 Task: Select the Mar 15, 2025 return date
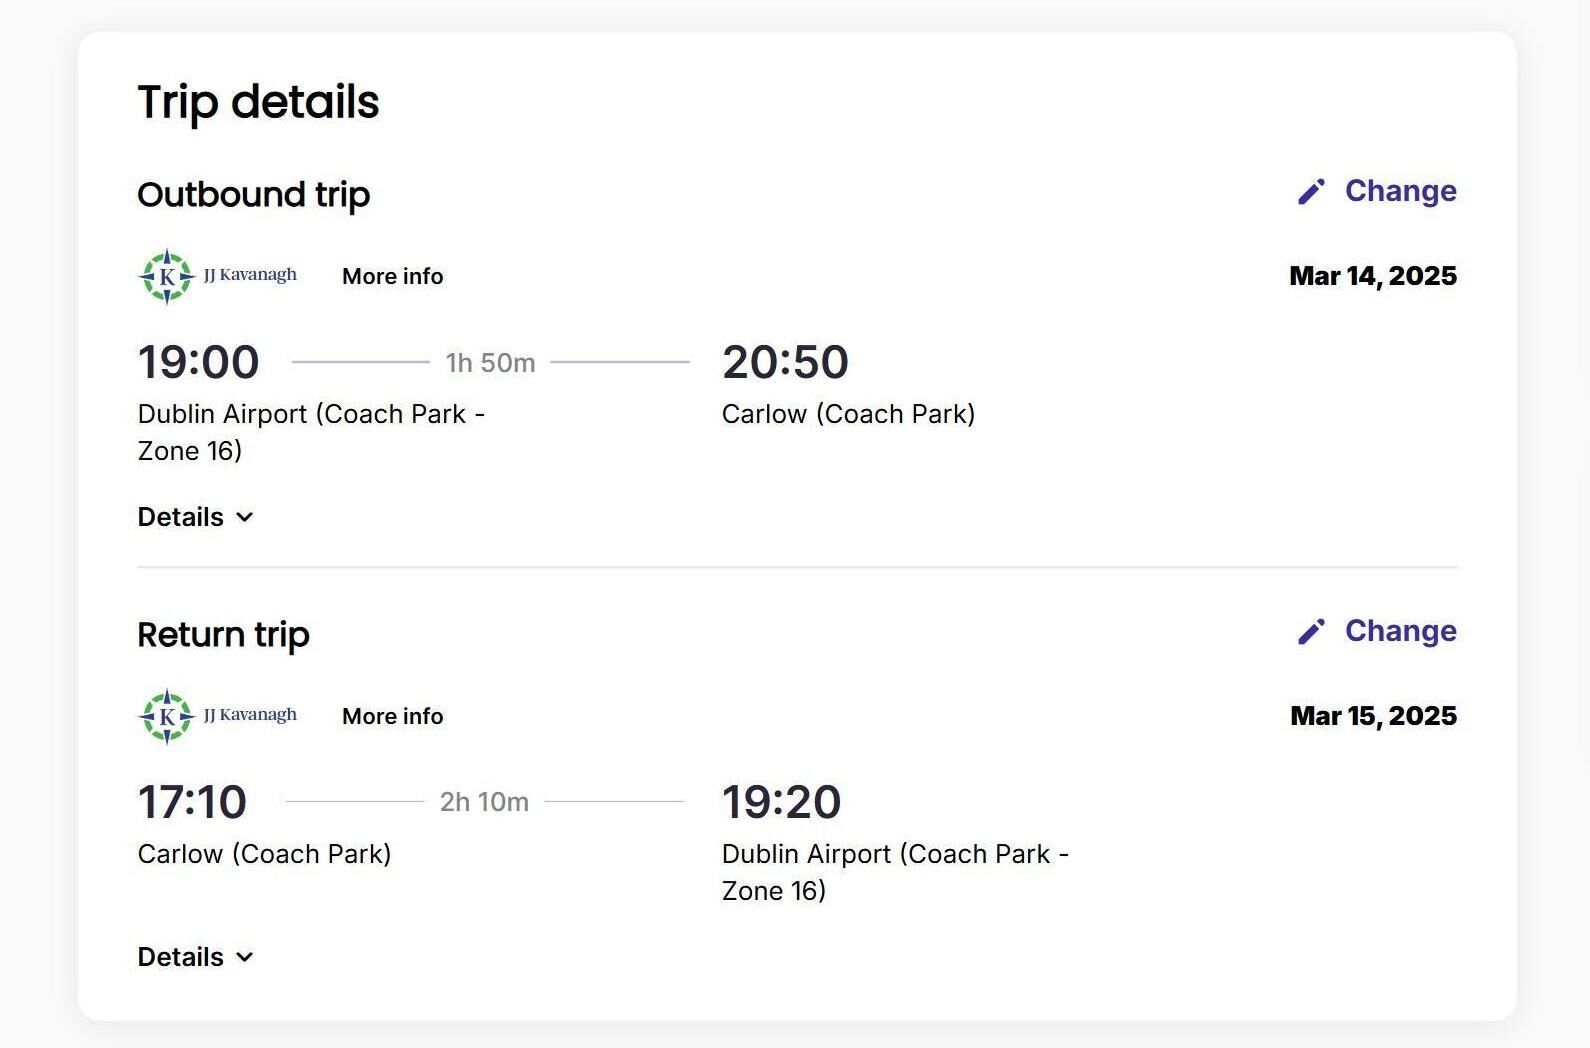pos(1373,716)
